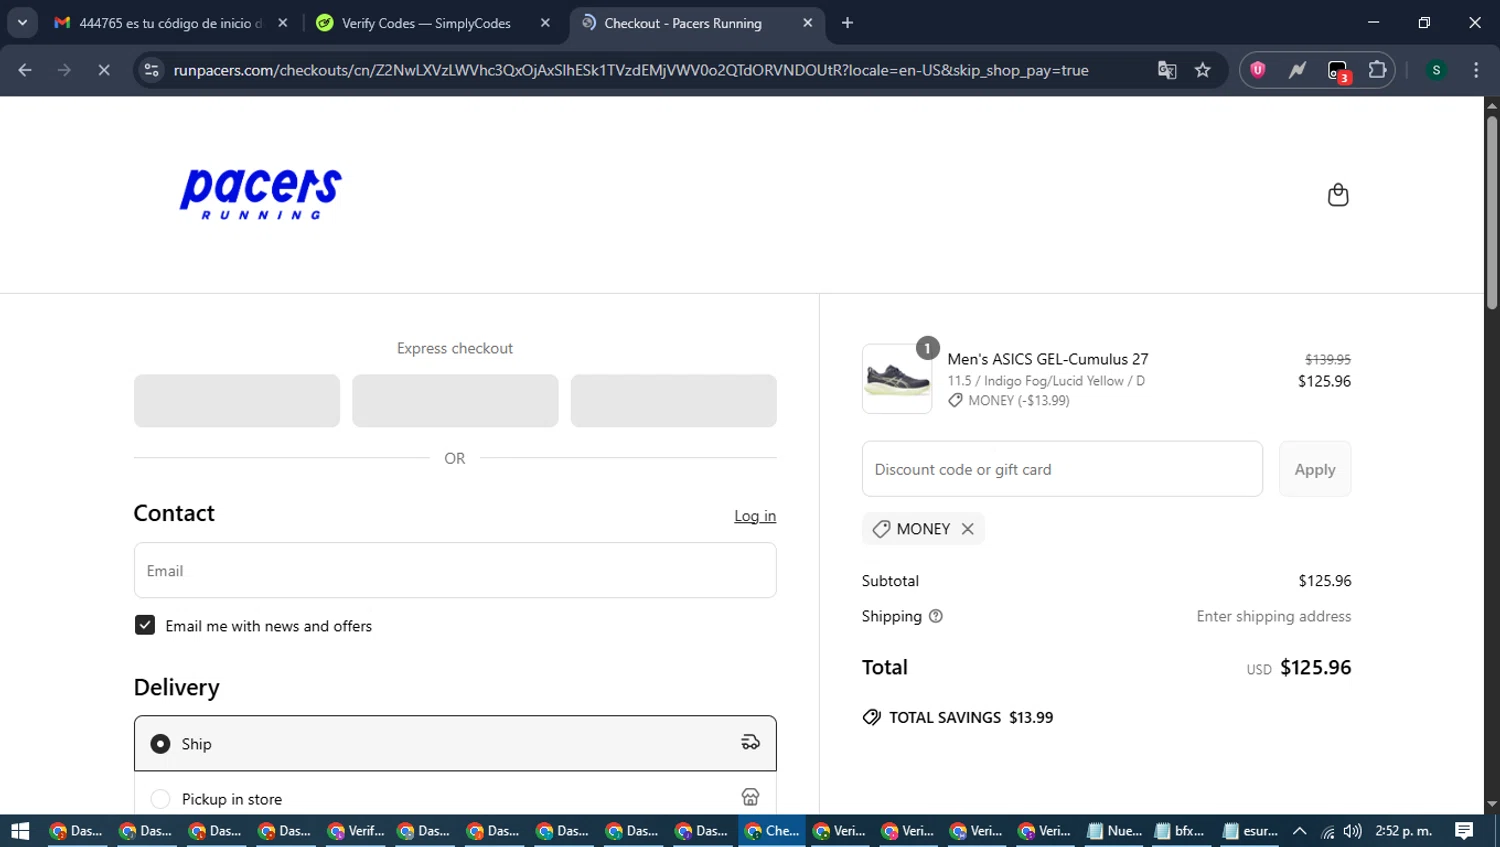Viewport: 1500px width, 847px height.
Task: Open the red shield extension icon
Action: click(x=1258, y=70)
